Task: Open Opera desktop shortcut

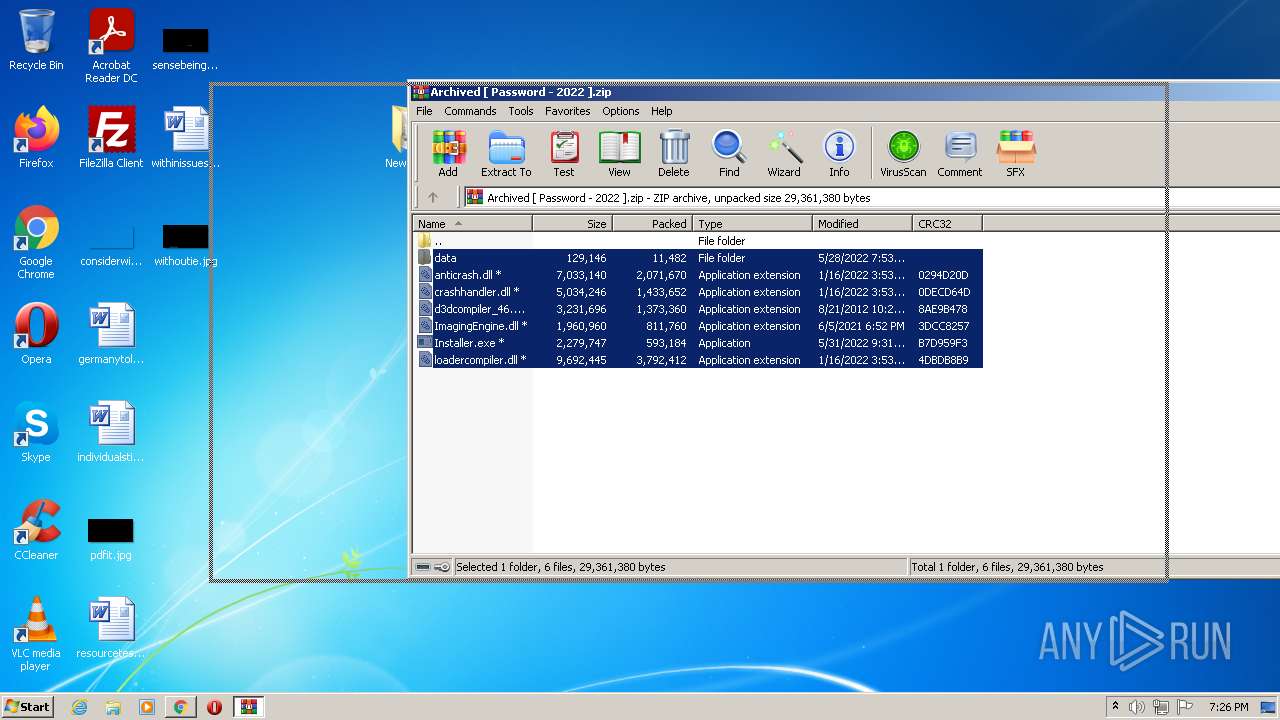Action: 36,334
